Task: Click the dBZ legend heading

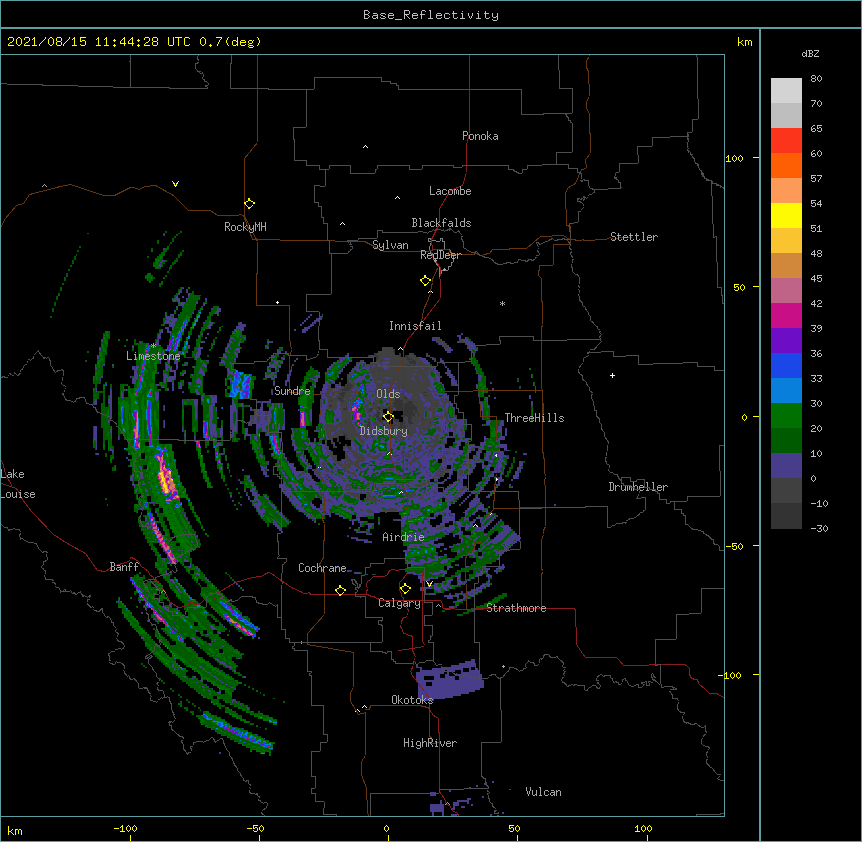Action: (x=810, y=53)
